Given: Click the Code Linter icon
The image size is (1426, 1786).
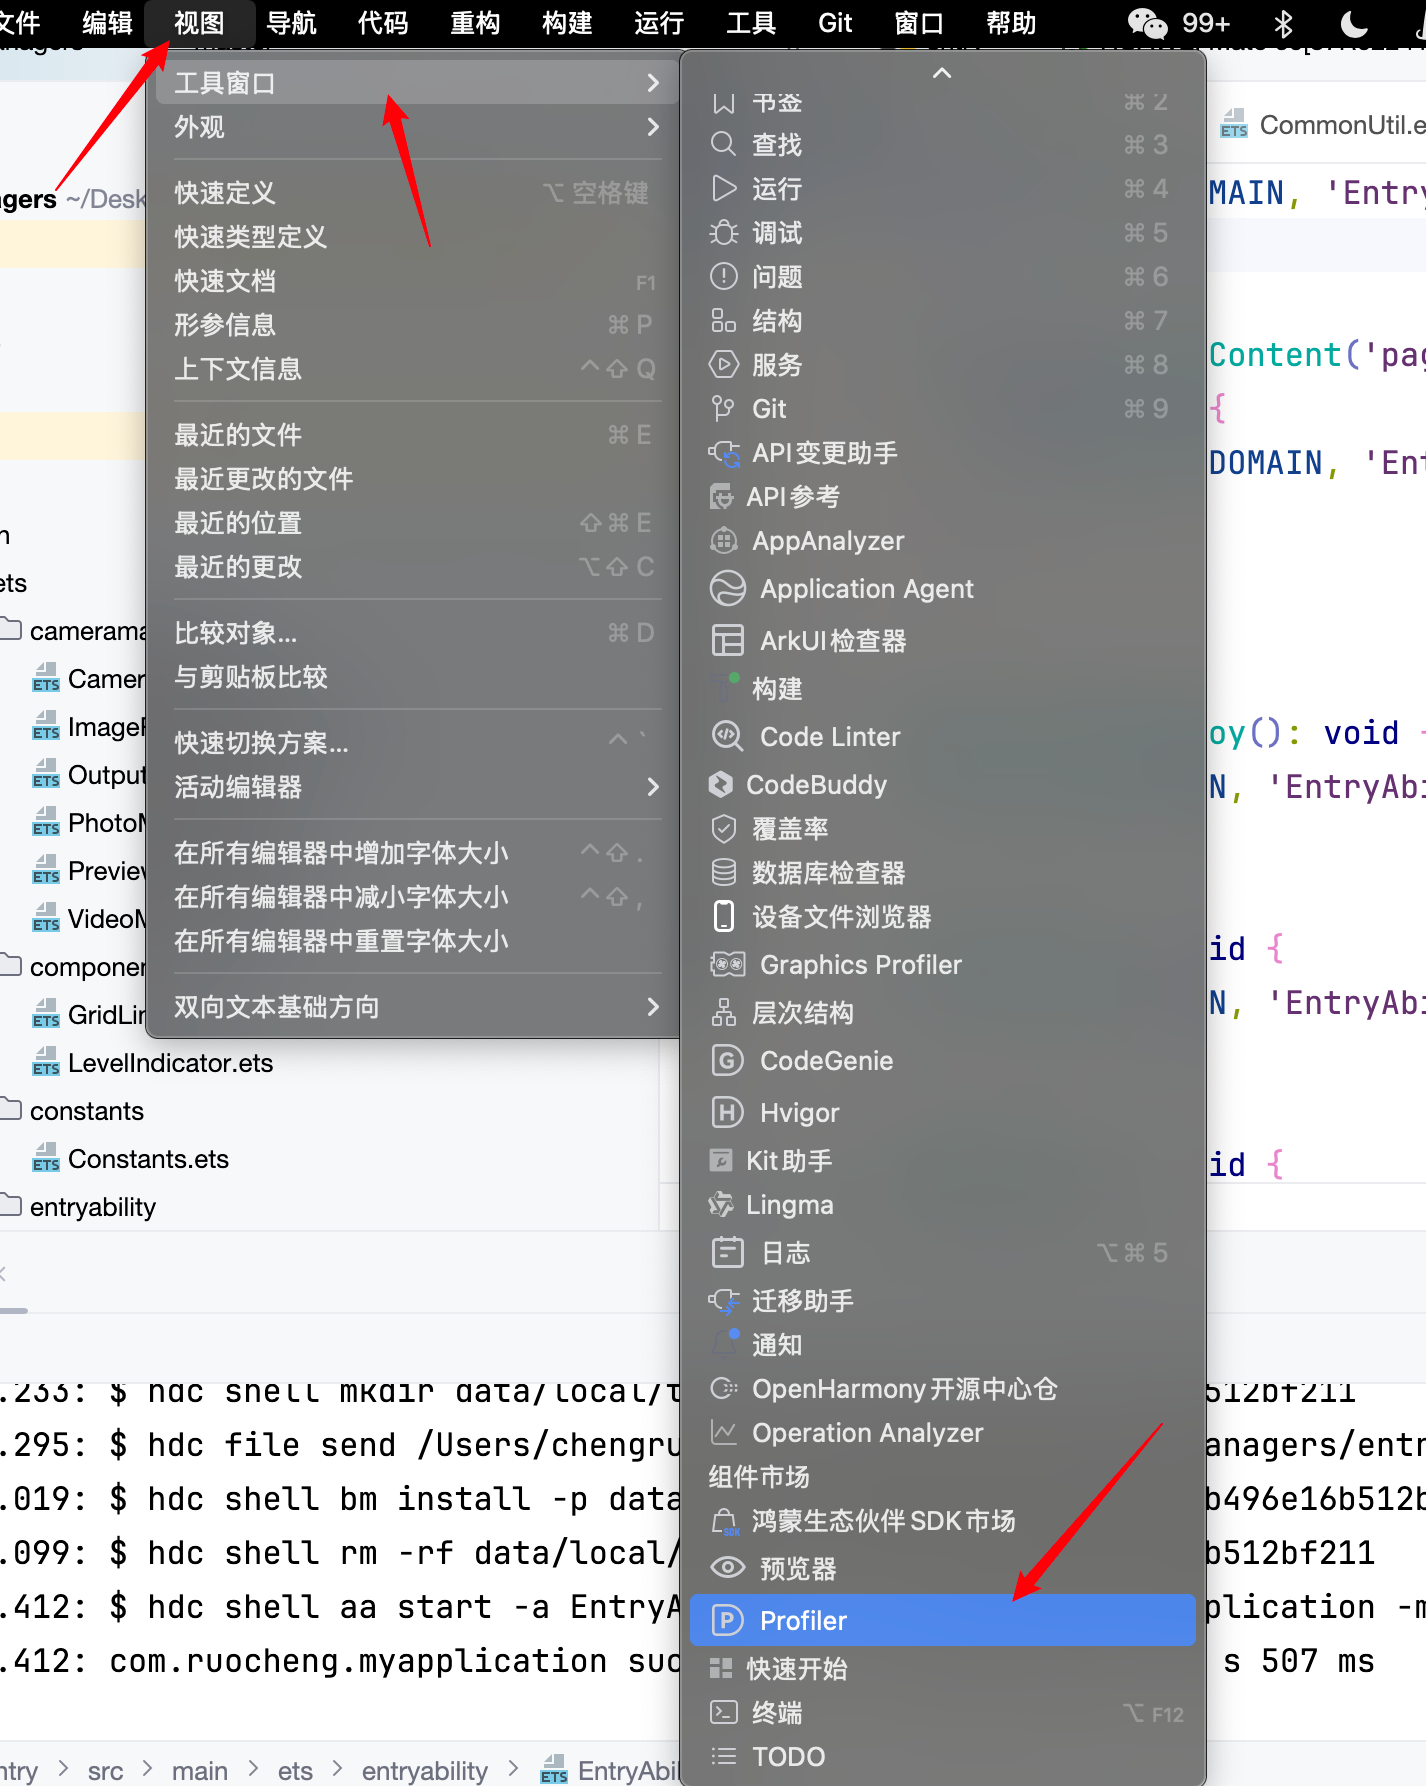Looking at the screenshot, I should point(728,737).
